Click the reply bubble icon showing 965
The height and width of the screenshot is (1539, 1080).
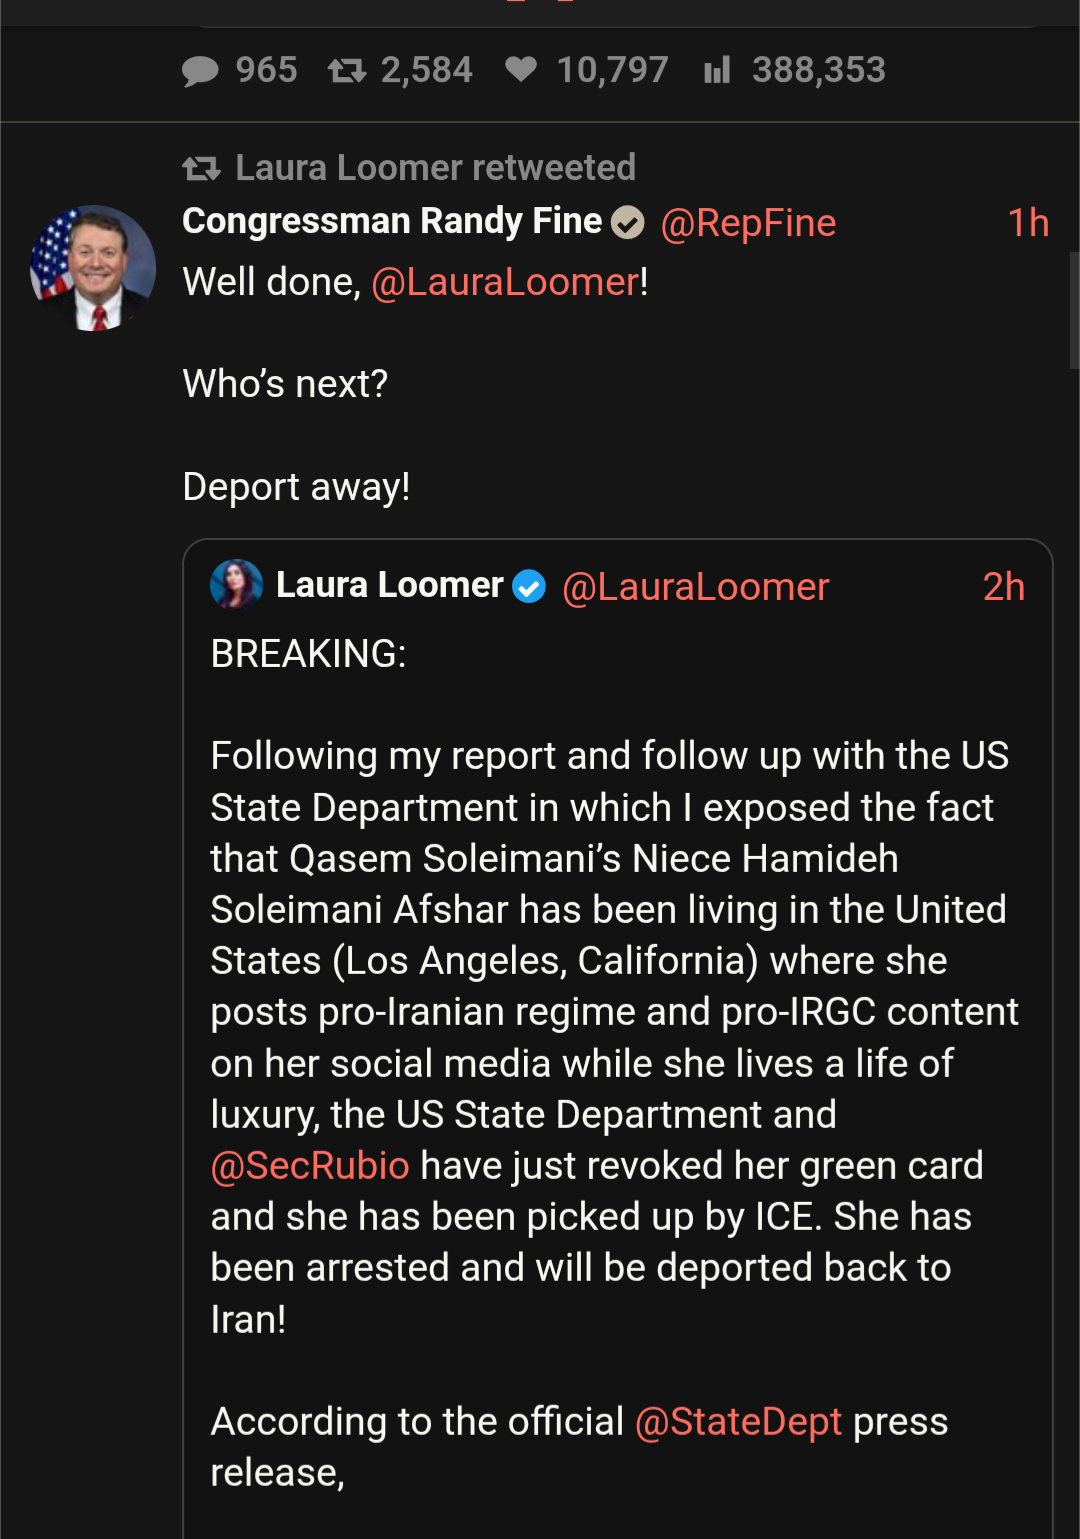tap(200, 71)
